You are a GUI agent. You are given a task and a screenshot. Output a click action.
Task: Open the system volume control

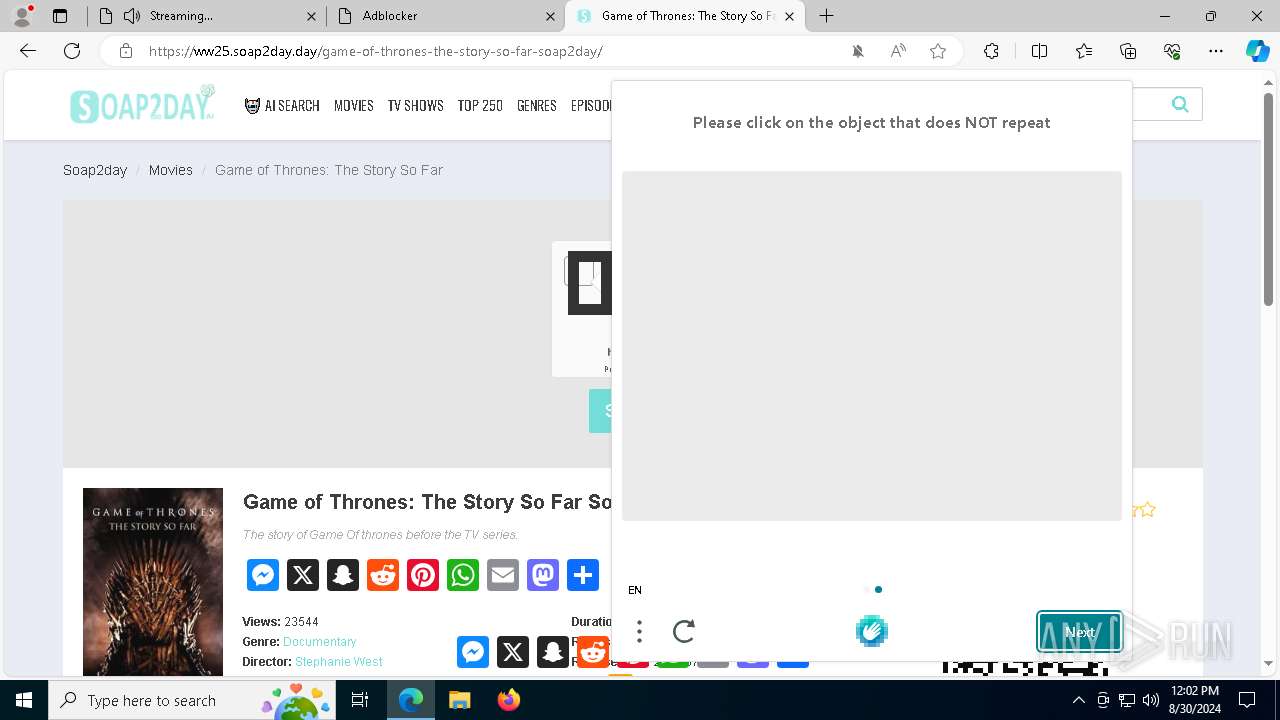click(x=1151, y=700)
